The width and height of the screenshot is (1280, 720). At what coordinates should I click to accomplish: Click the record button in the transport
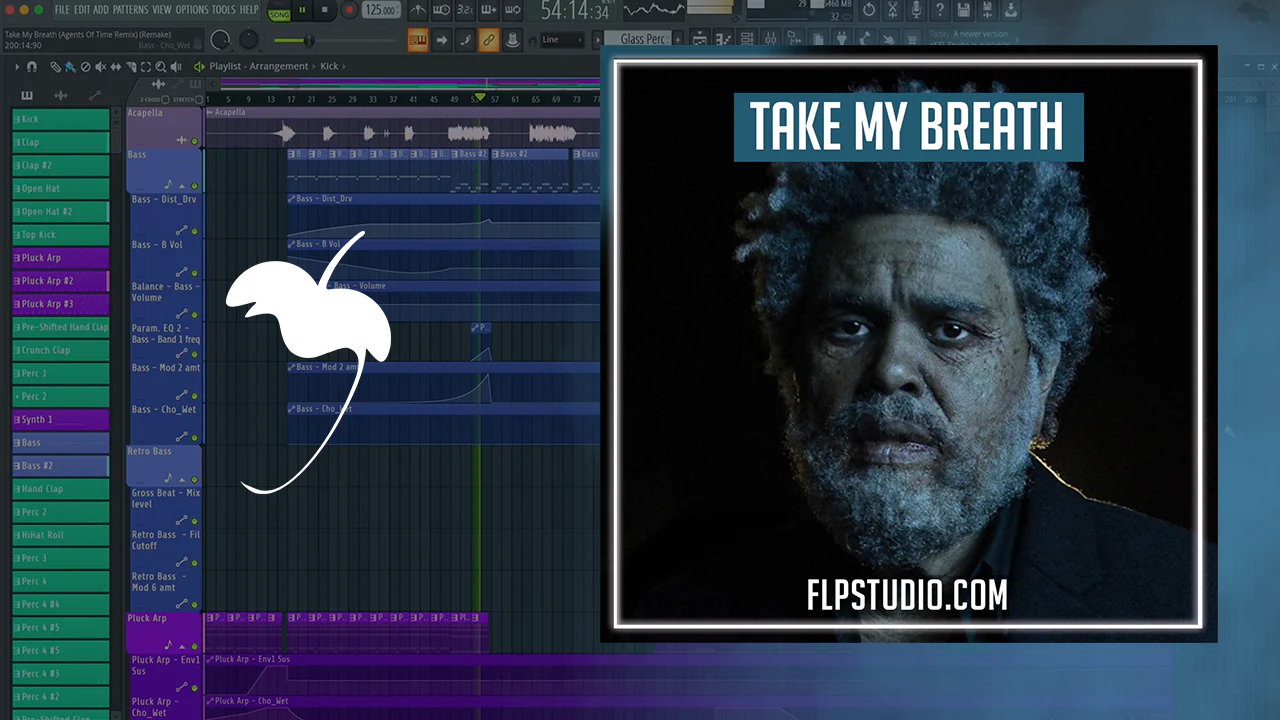tap(349, 10)
